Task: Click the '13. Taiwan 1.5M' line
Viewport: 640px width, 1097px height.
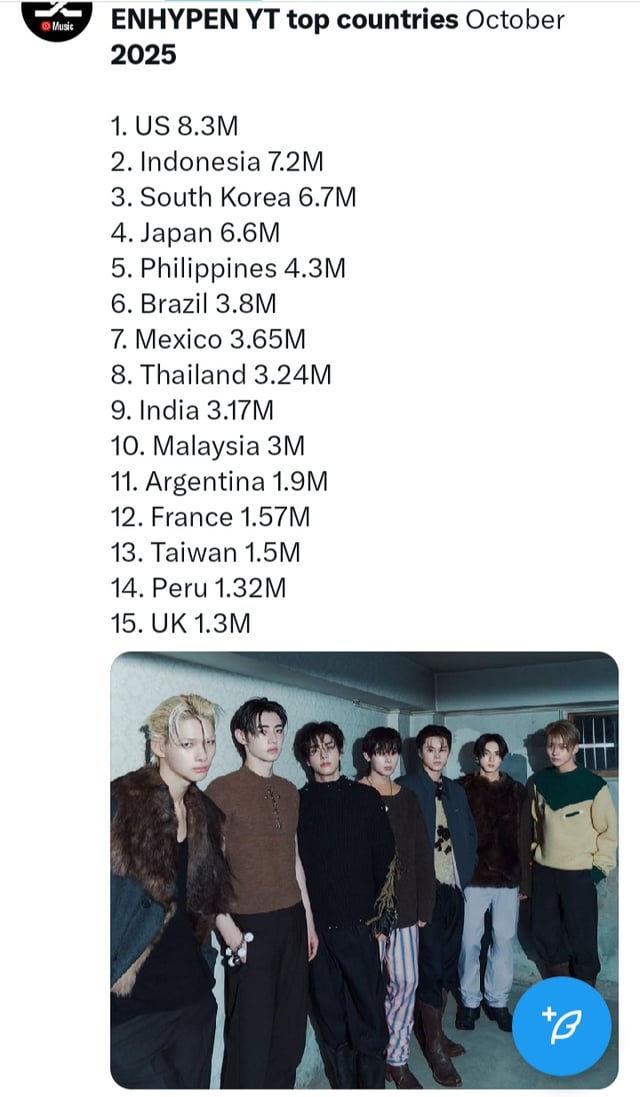Action: [x=205, y=553]
